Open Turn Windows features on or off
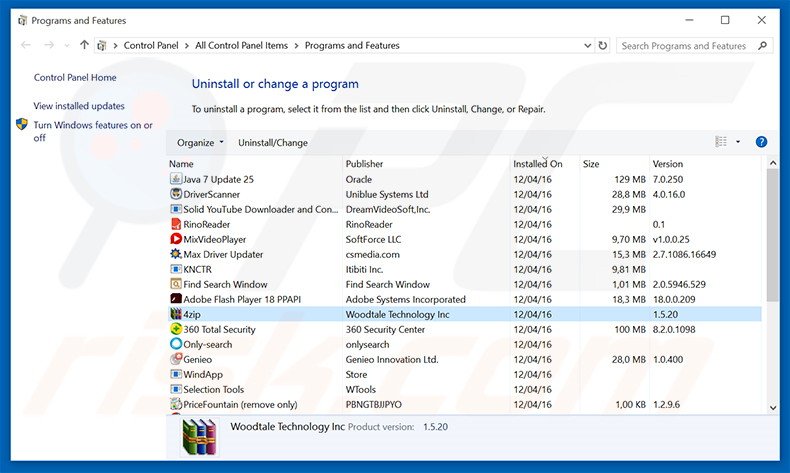This screenshot has height=473, width=790. [x=93, y=131]
